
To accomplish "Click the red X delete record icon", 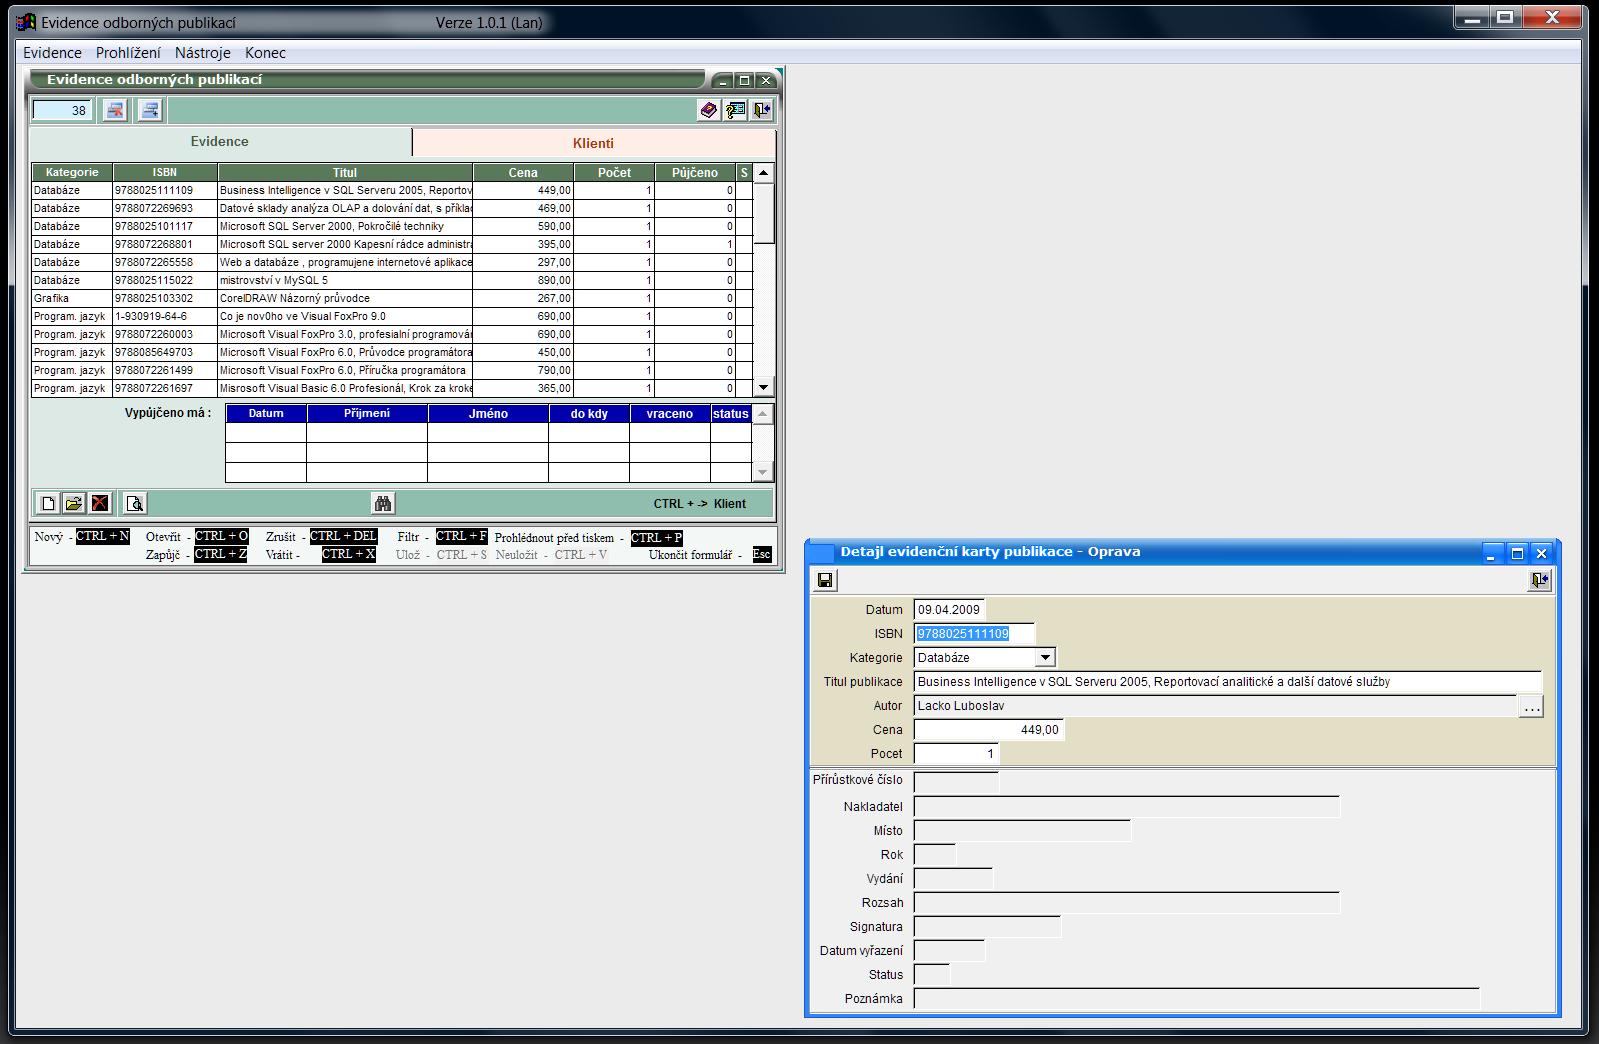I will click(100, 503).
